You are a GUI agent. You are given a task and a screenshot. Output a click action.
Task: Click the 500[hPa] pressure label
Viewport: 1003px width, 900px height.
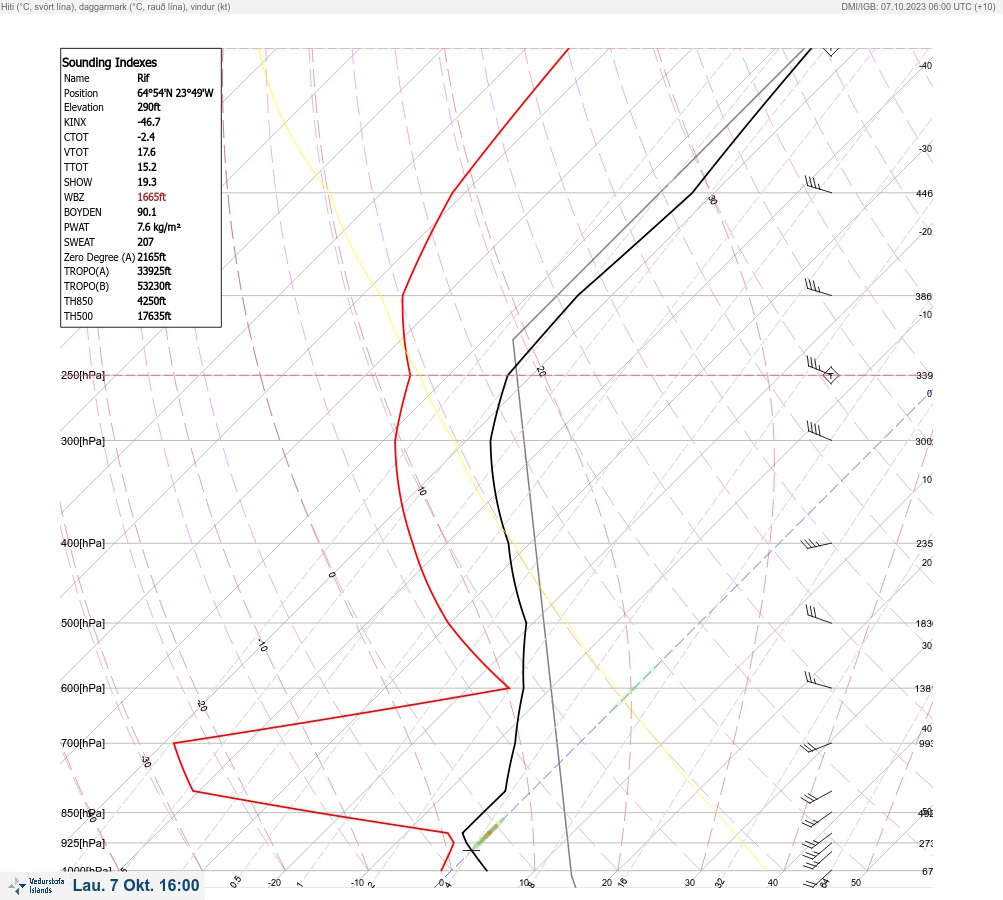click(x=83, y=623)
